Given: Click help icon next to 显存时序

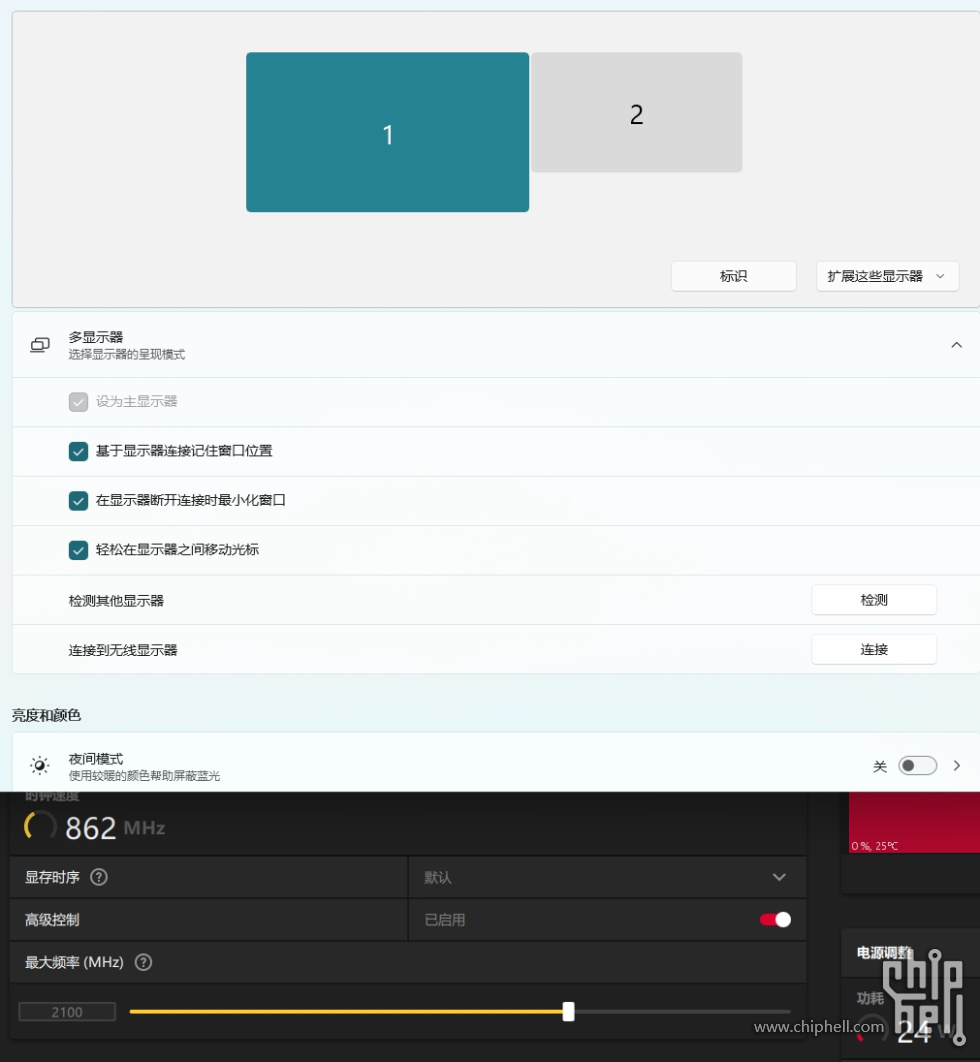Looking at the screenshot, I should (x=99, y=877).
